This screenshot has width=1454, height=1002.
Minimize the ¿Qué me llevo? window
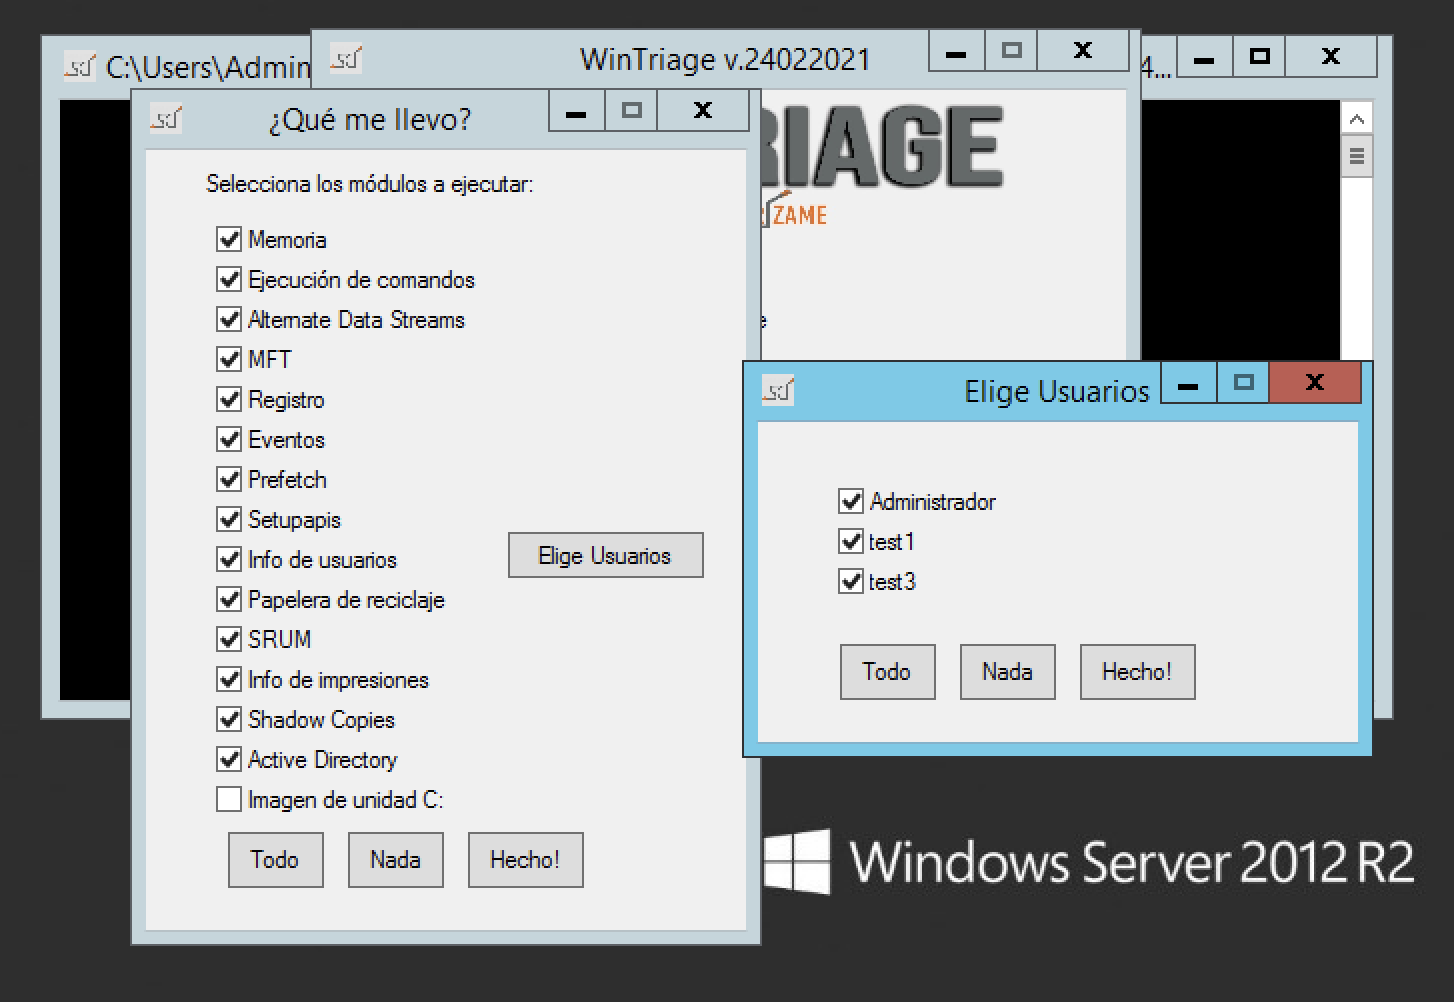577,110
